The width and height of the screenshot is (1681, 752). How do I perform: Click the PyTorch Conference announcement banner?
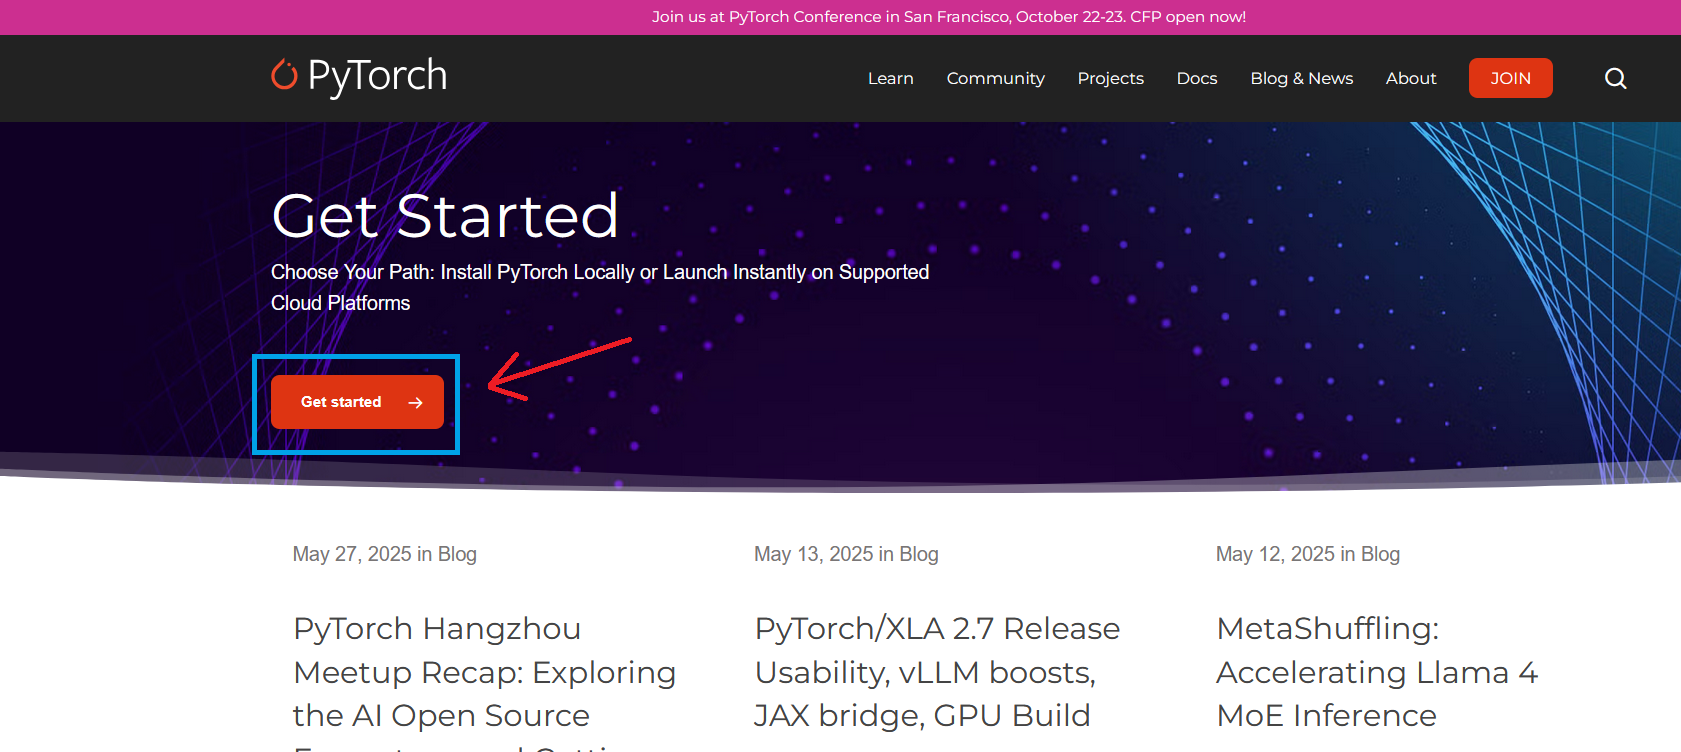point(948,17)
